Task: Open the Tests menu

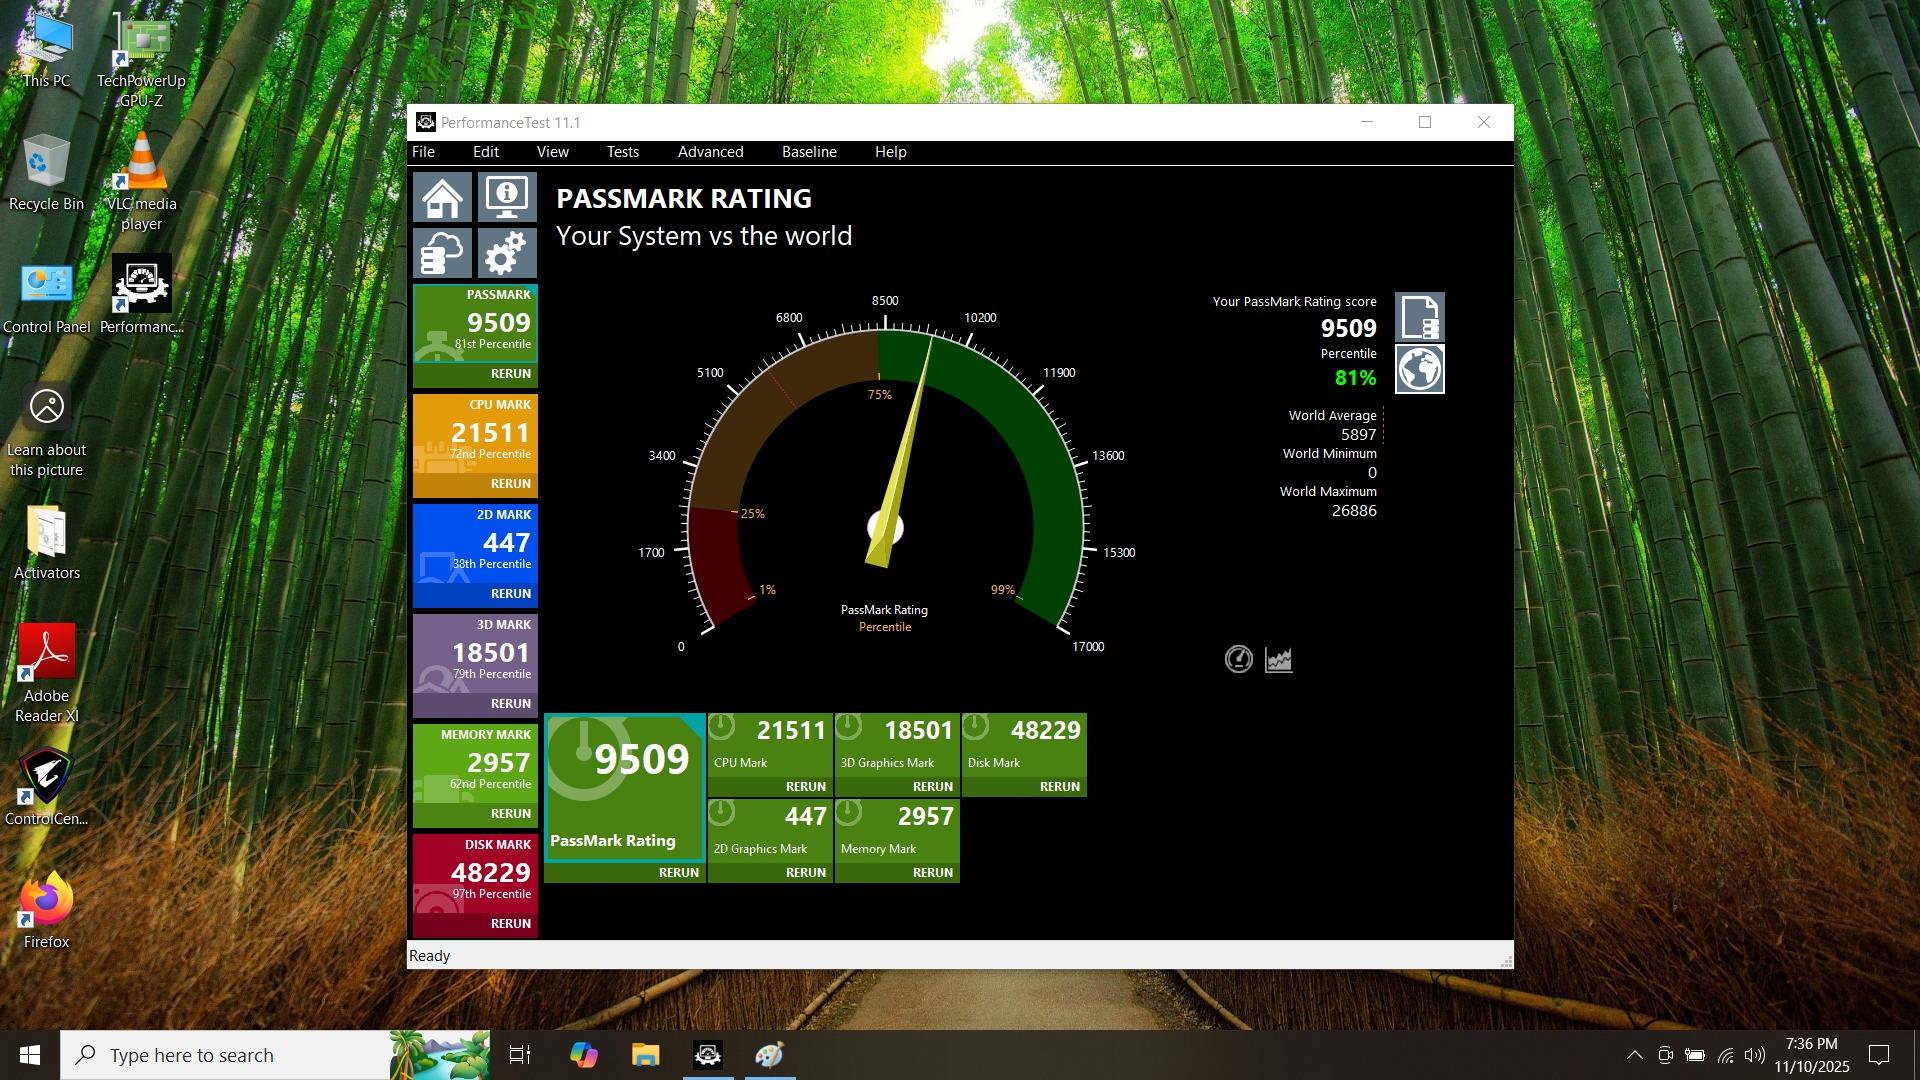Action: (x=622, y=152)
